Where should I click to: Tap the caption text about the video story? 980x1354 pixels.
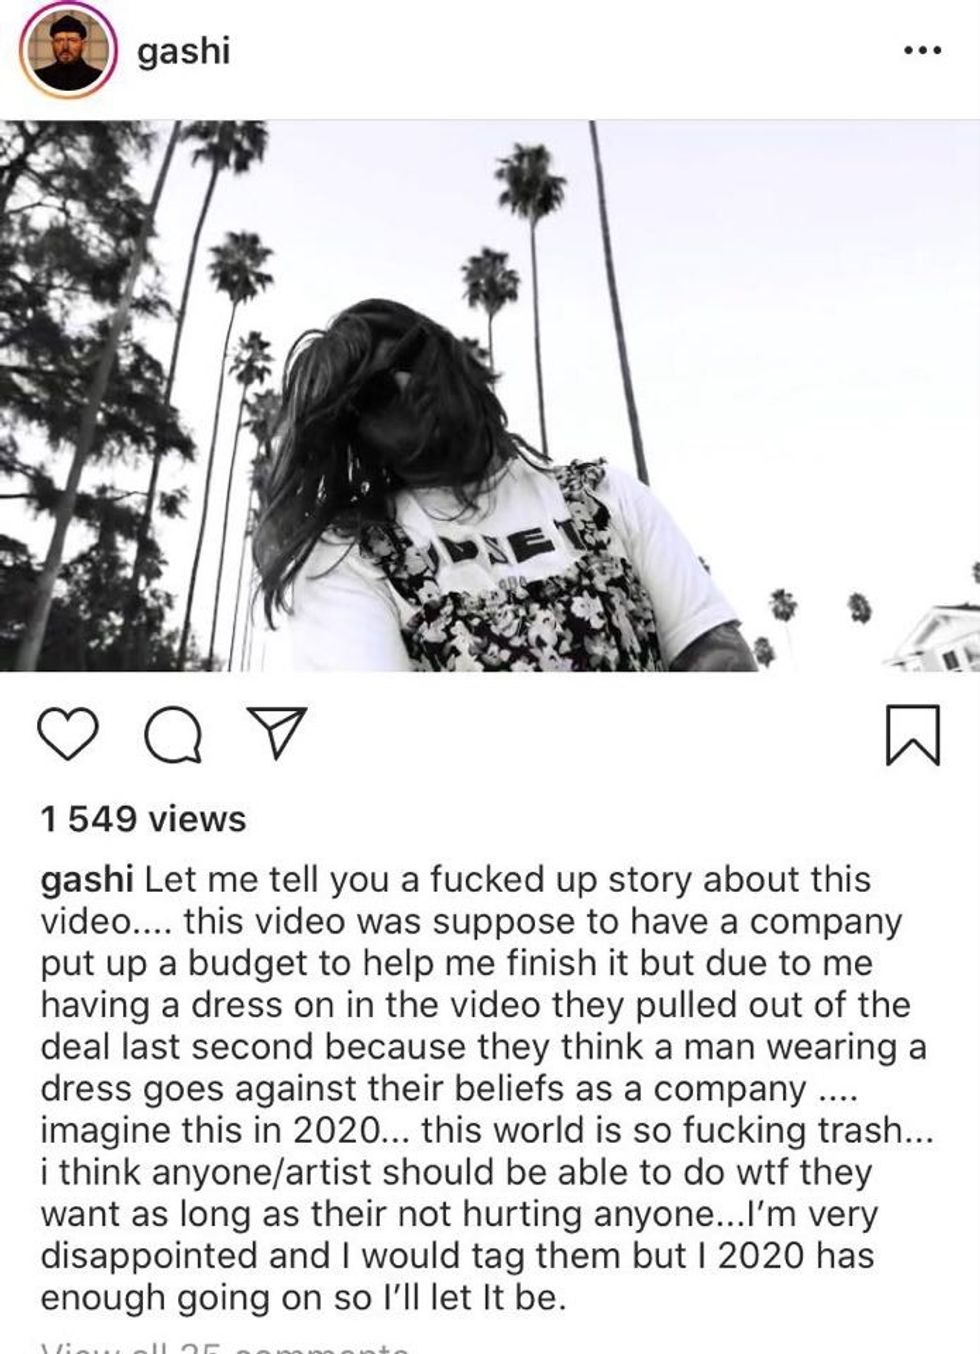click(x=487, y=1088)
